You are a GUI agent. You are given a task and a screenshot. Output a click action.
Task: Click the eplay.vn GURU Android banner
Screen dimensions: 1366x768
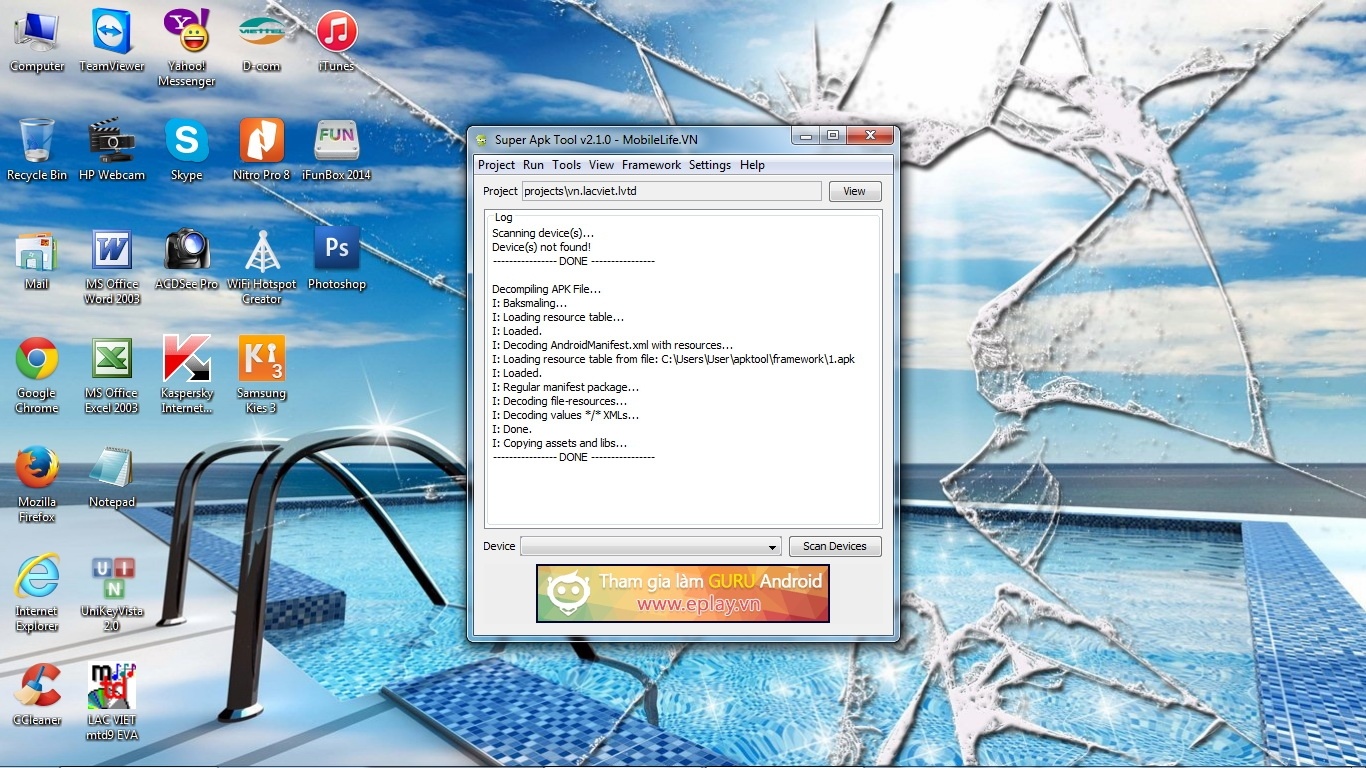[x=683, y=593]
